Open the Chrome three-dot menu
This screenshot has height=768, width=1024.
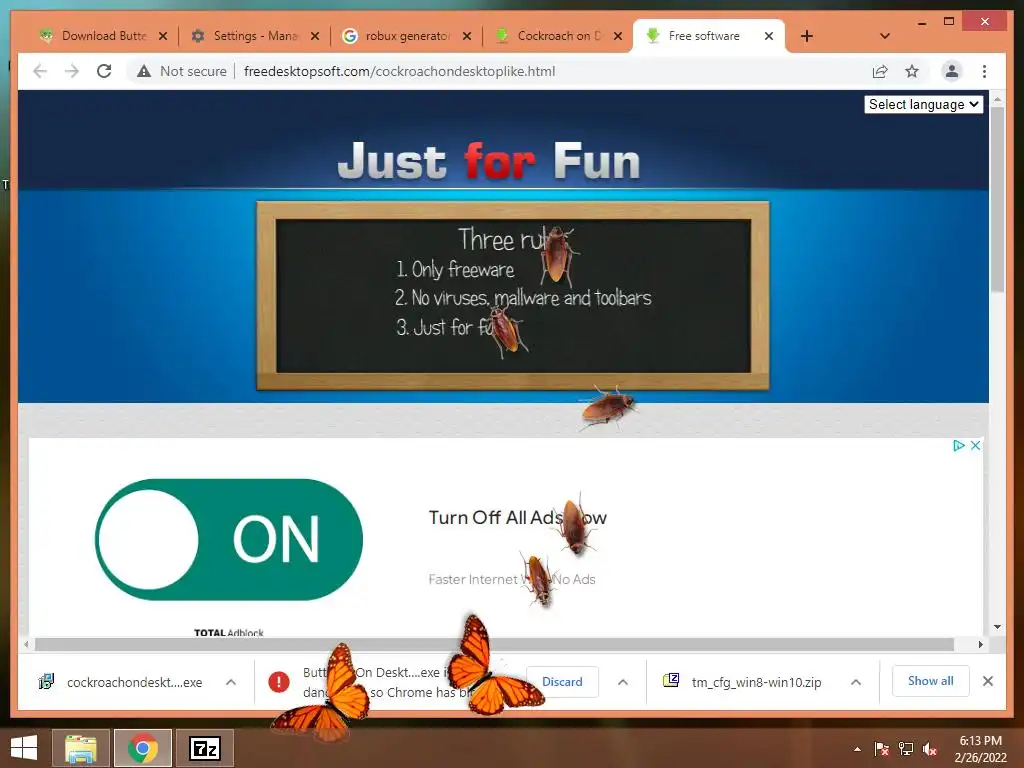coord(984,71)
